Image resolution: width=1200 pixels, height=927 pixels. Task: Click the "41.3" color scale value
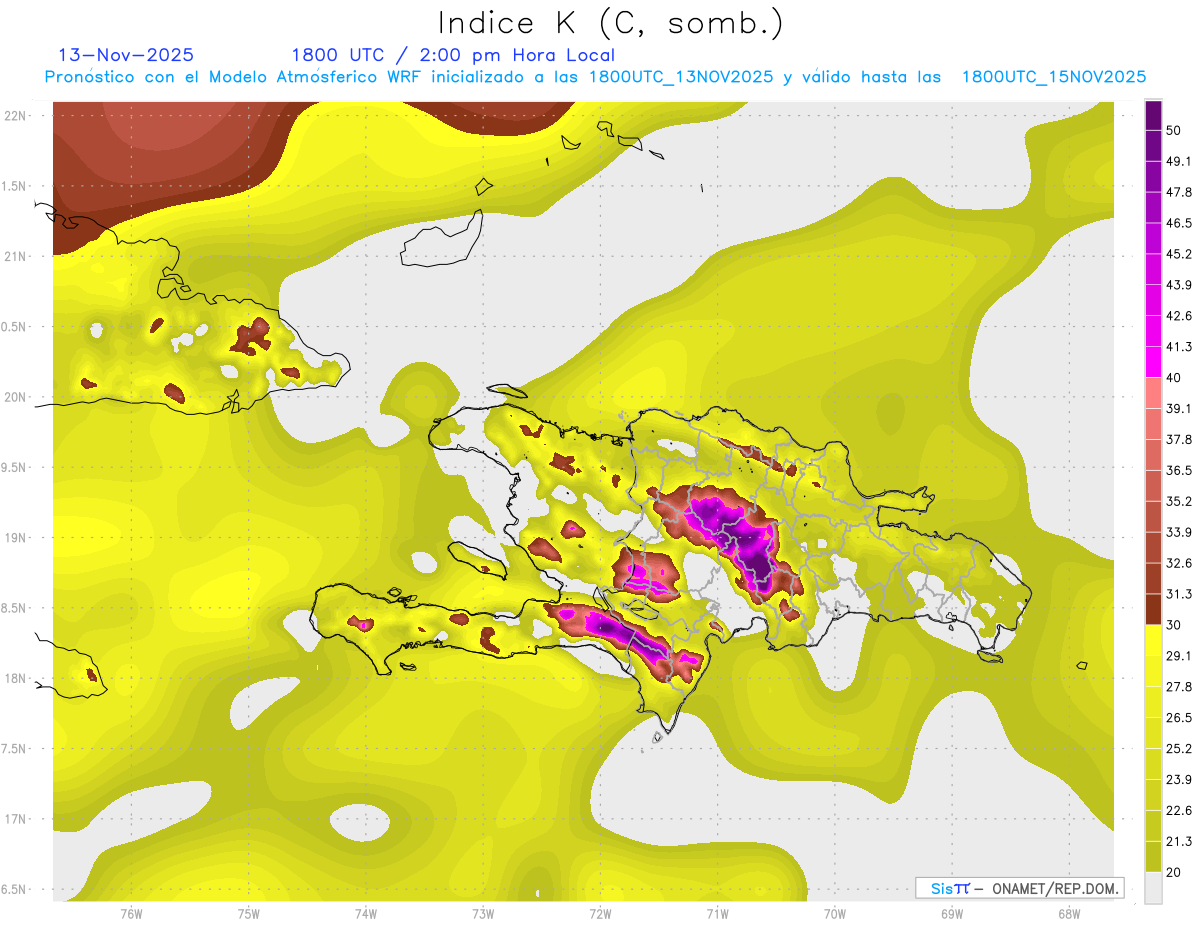pyautogui.click(x=1179, y=347)
